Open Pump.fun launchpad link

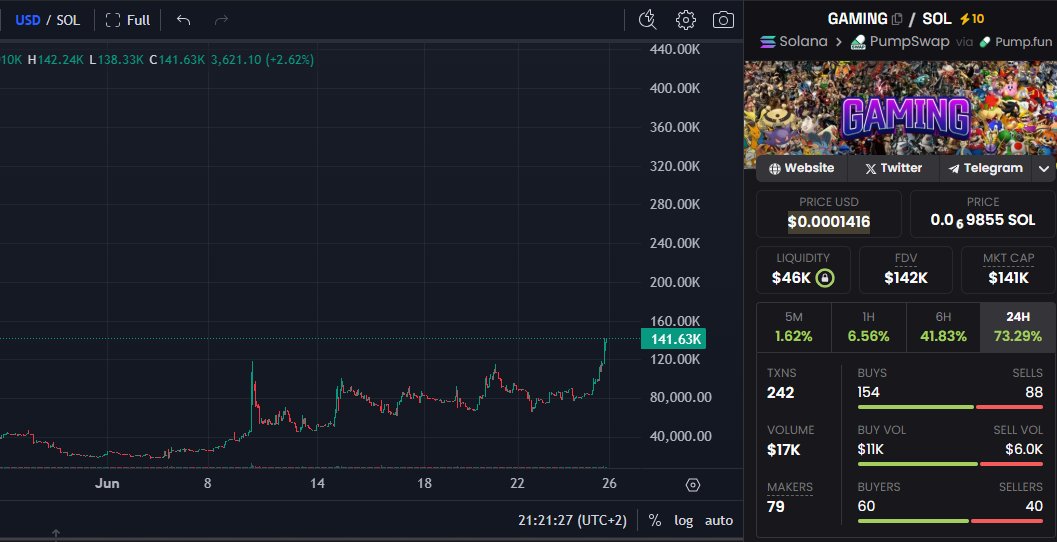(1015, 42)
